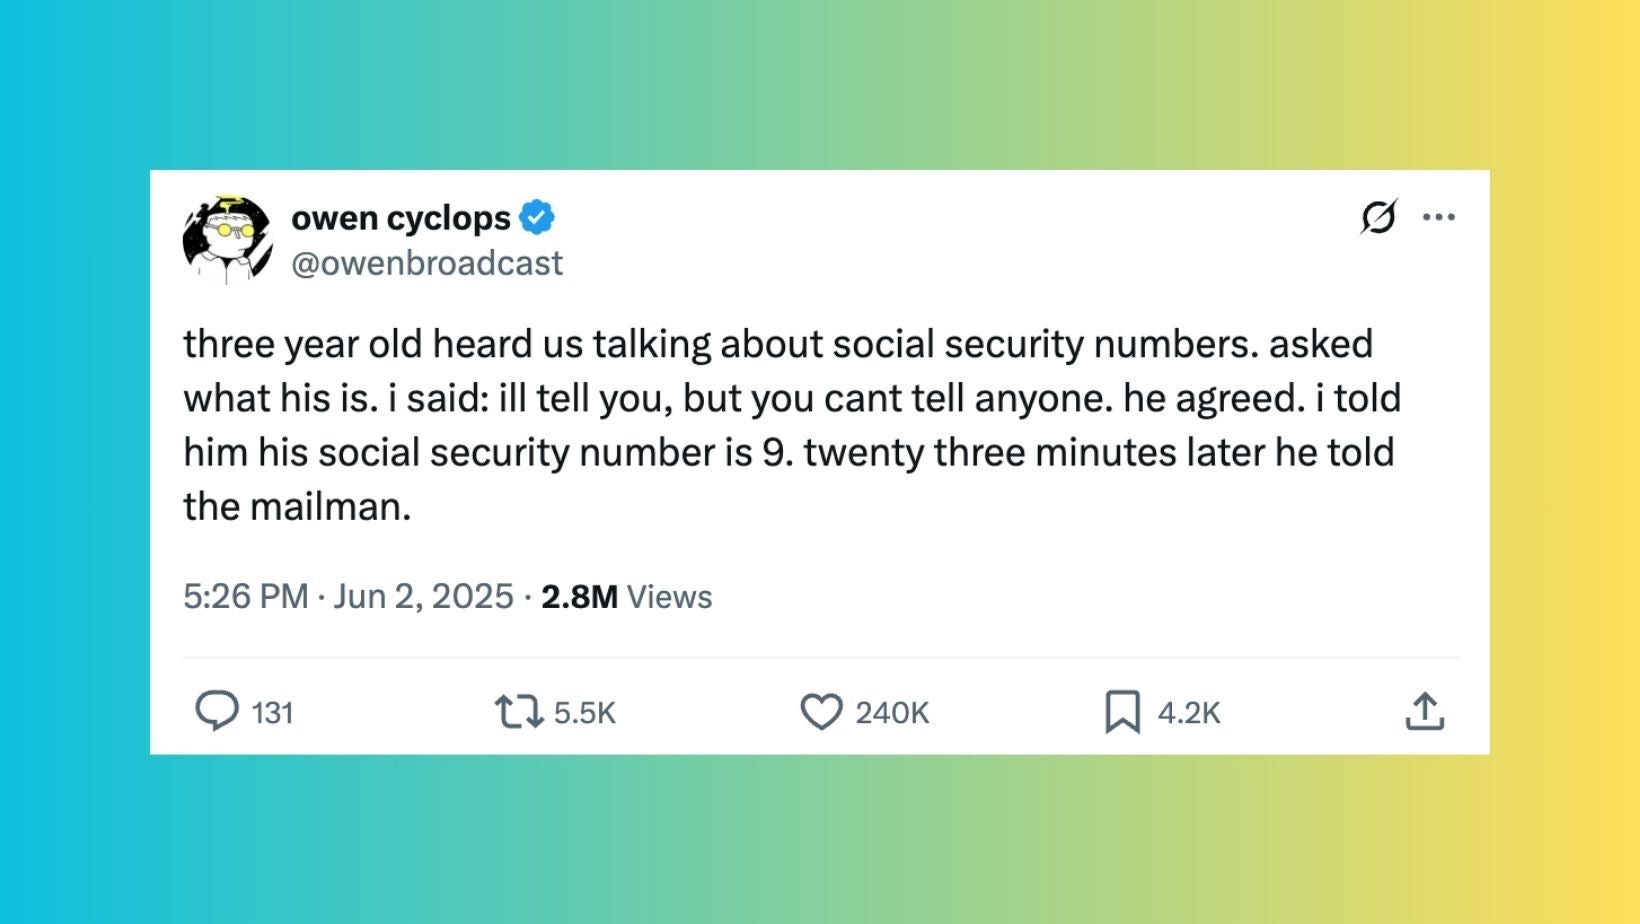Image resolution: width=1640 pixels, height=924 pixels.
Task: Open the three-dot more options menu
Action: point(1438,217)
